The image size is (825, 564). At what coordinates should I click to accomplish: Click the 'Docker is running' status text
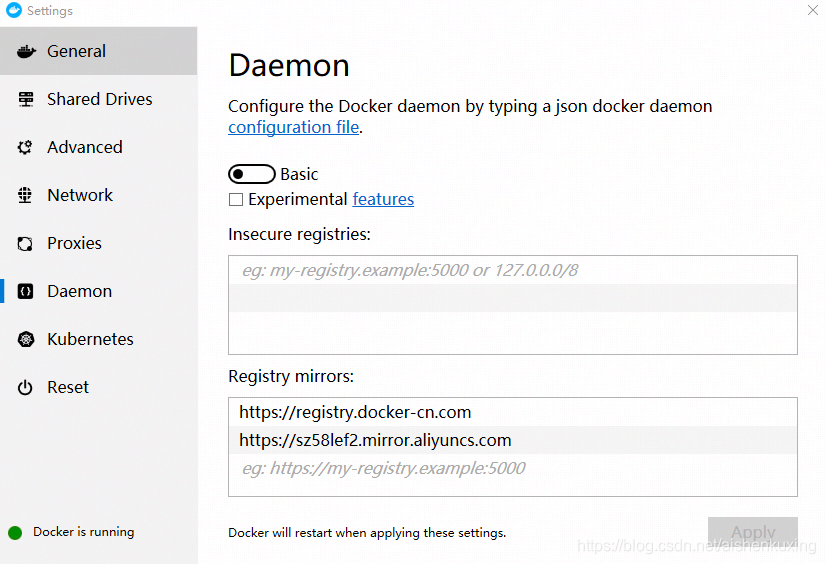[x=84, y=532]
